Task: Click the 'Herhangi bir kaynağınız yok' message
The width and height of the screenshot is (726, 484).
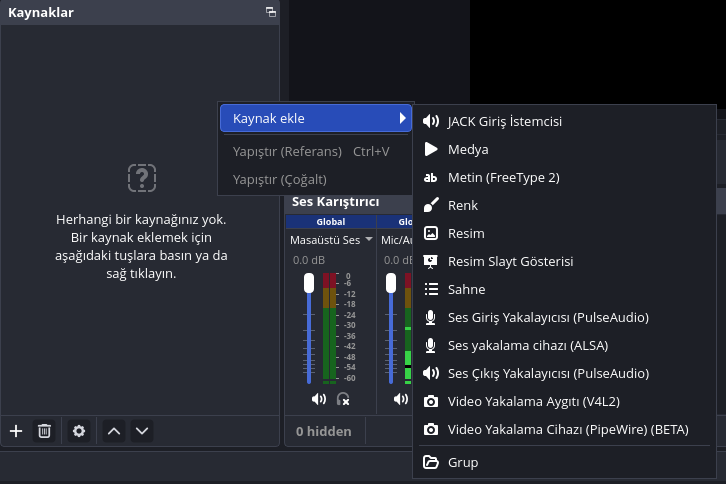Action: (x=141, y=246)
